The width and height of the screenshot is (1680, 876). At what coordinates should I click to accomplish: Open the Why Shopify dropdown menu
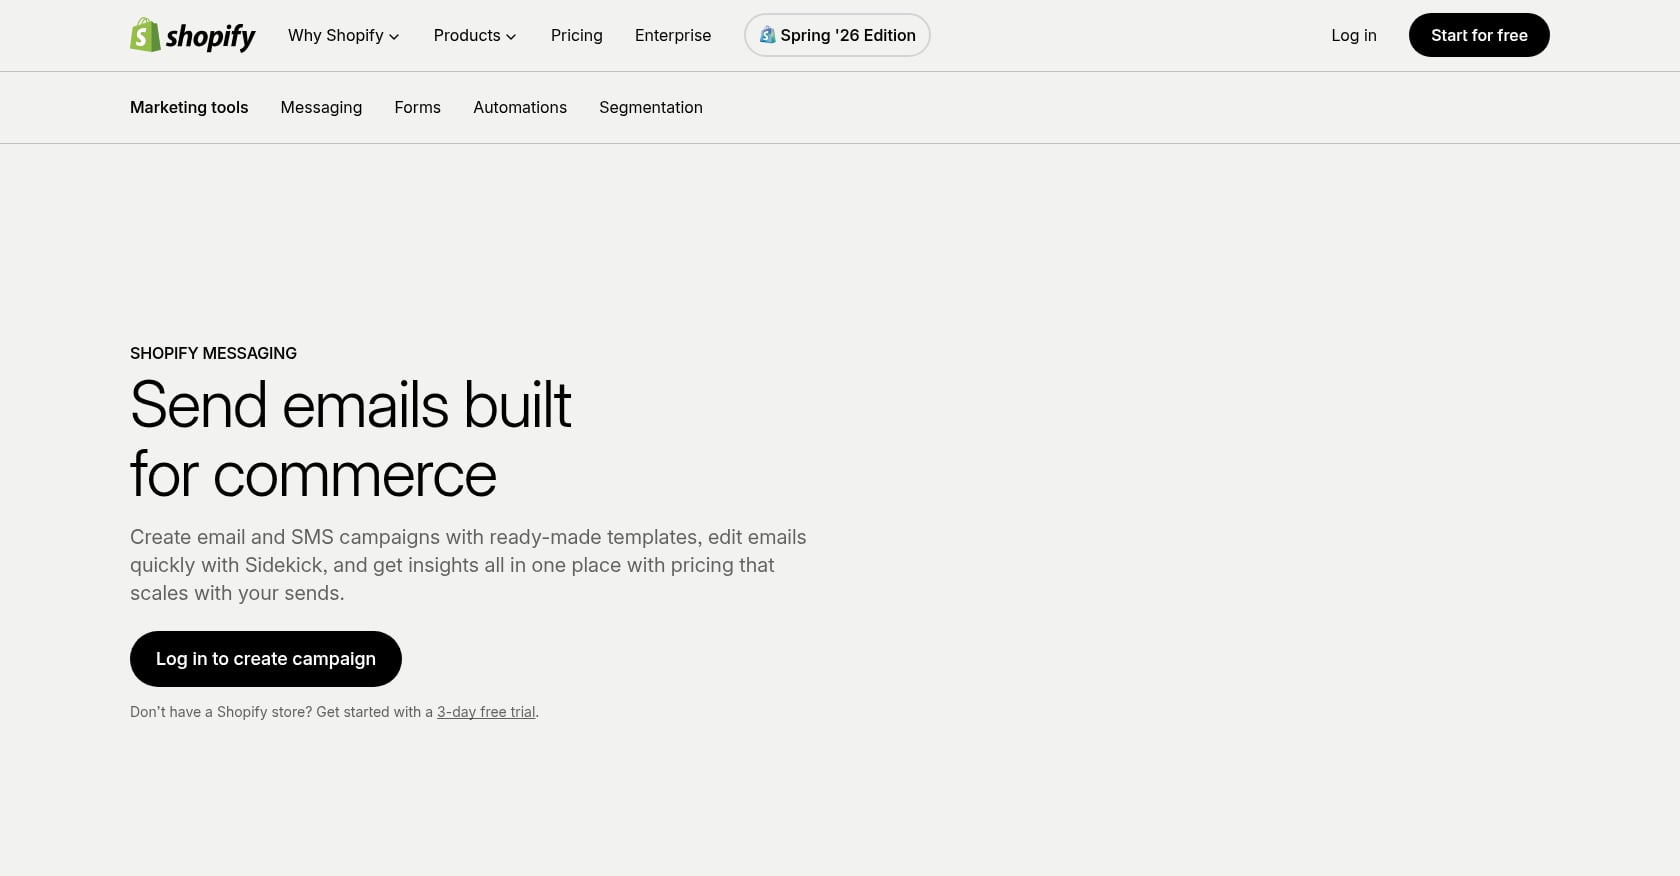pos(344,35)
